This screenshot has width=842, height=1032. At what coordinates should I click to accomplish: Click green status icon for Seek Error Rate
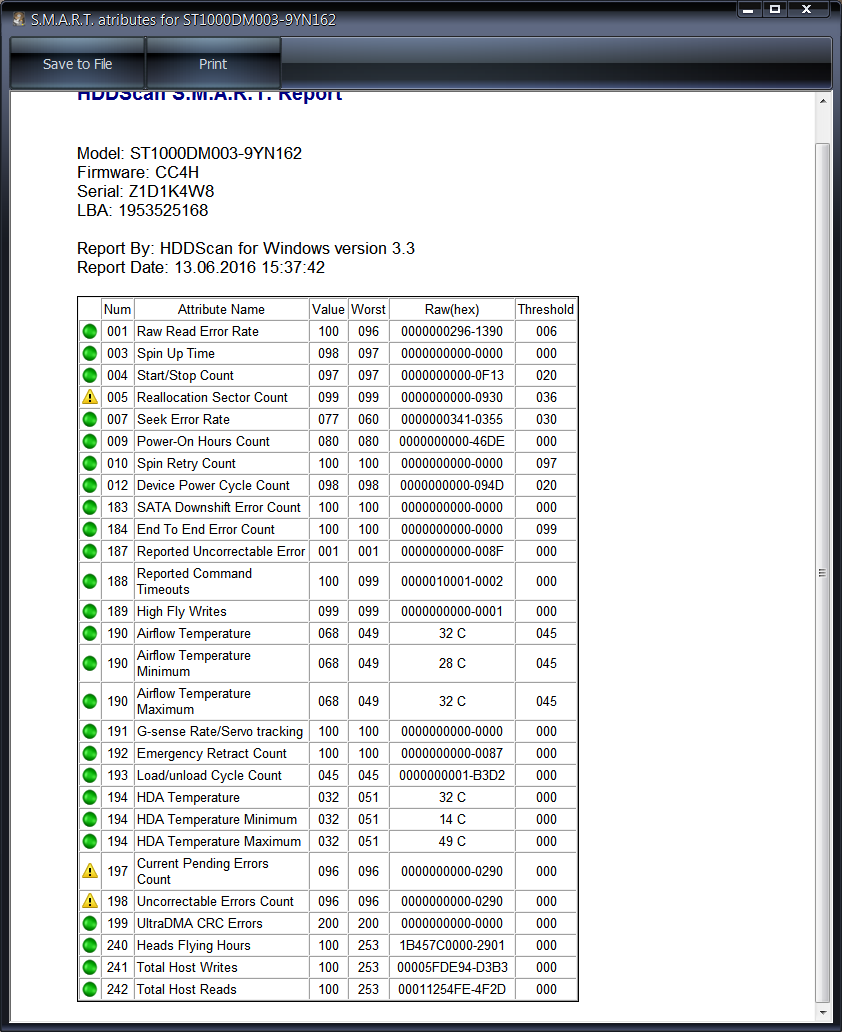(x=90, y=419)
